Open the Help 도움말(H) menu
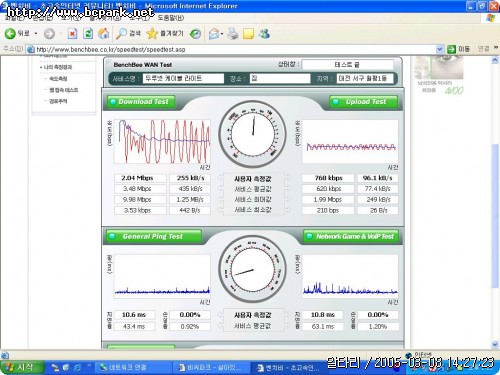 coord(171,18)
